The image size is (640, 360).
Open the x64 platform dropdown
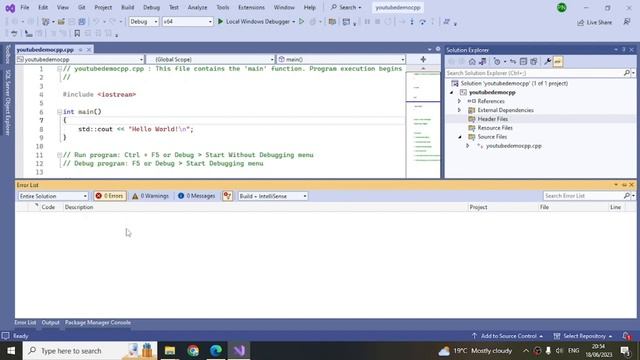(187, 22)
